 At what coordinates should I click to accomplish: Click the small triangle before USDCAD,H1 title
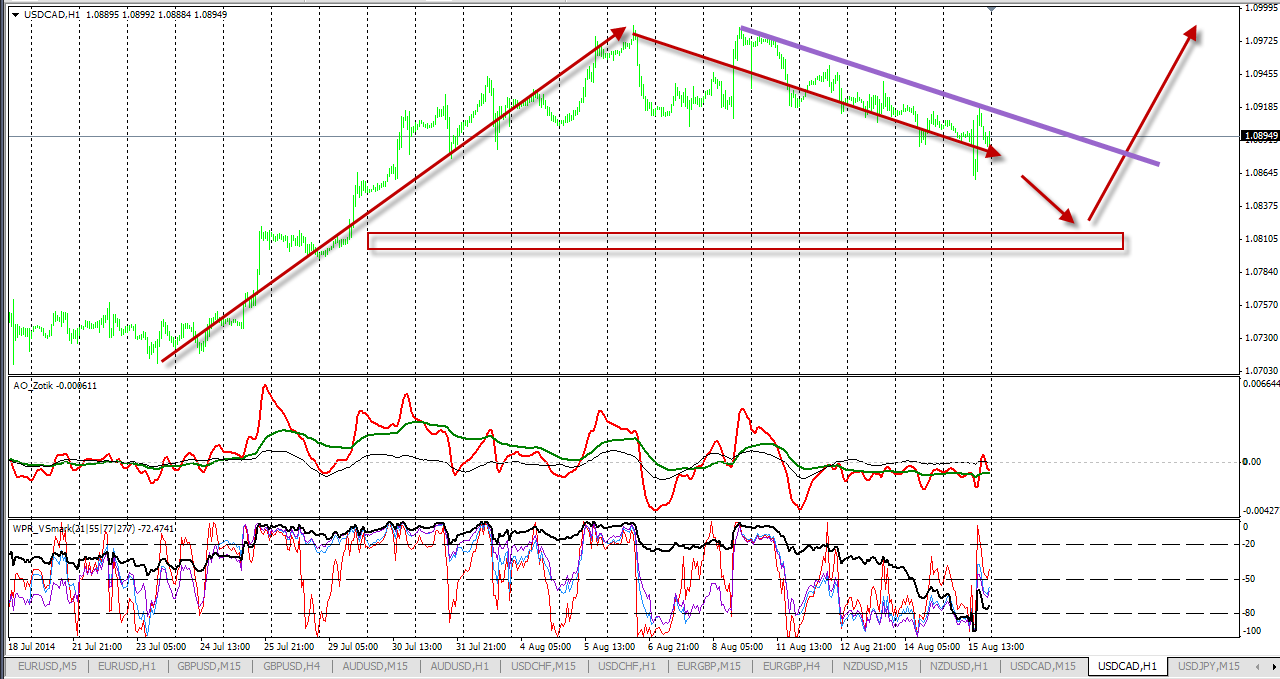tap(15, 14)
